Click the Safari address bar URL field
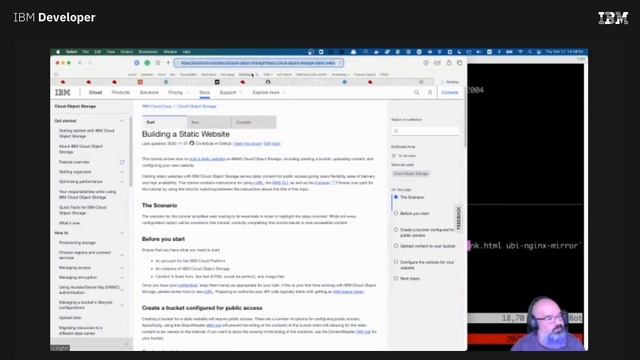 point(259,63)
